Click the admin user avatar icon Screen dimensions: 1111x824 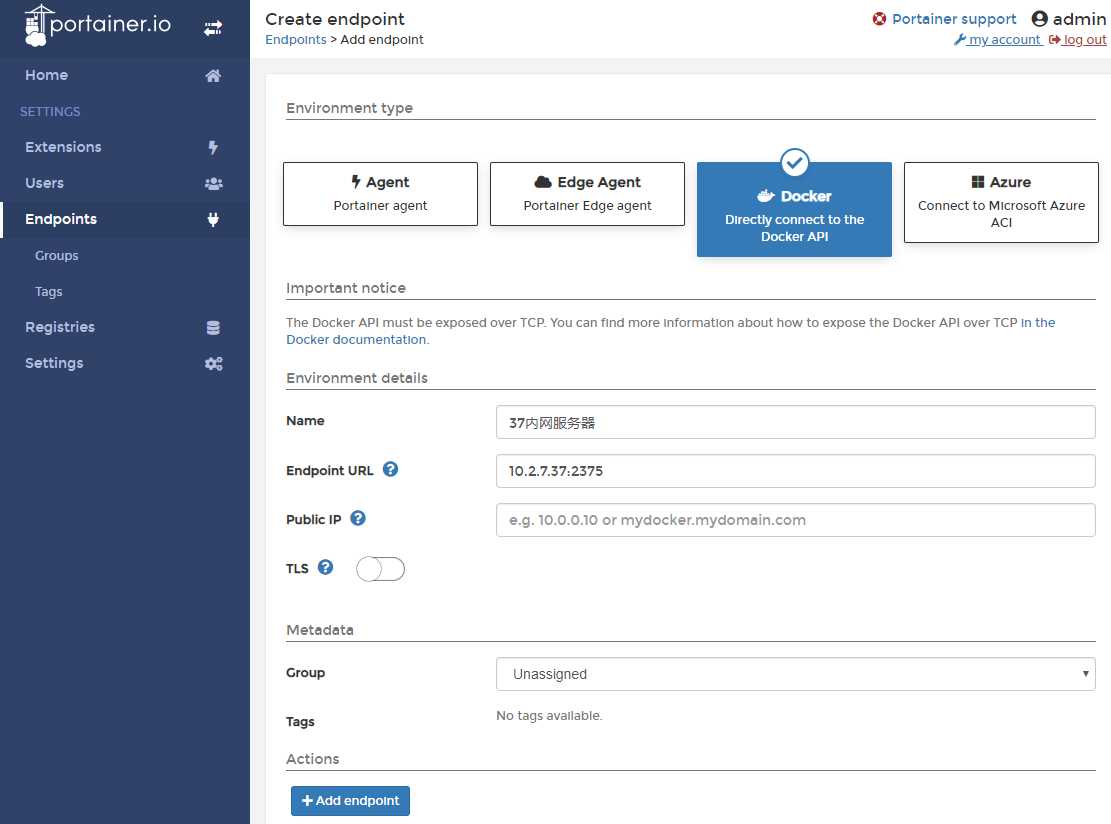(1039, 19)
